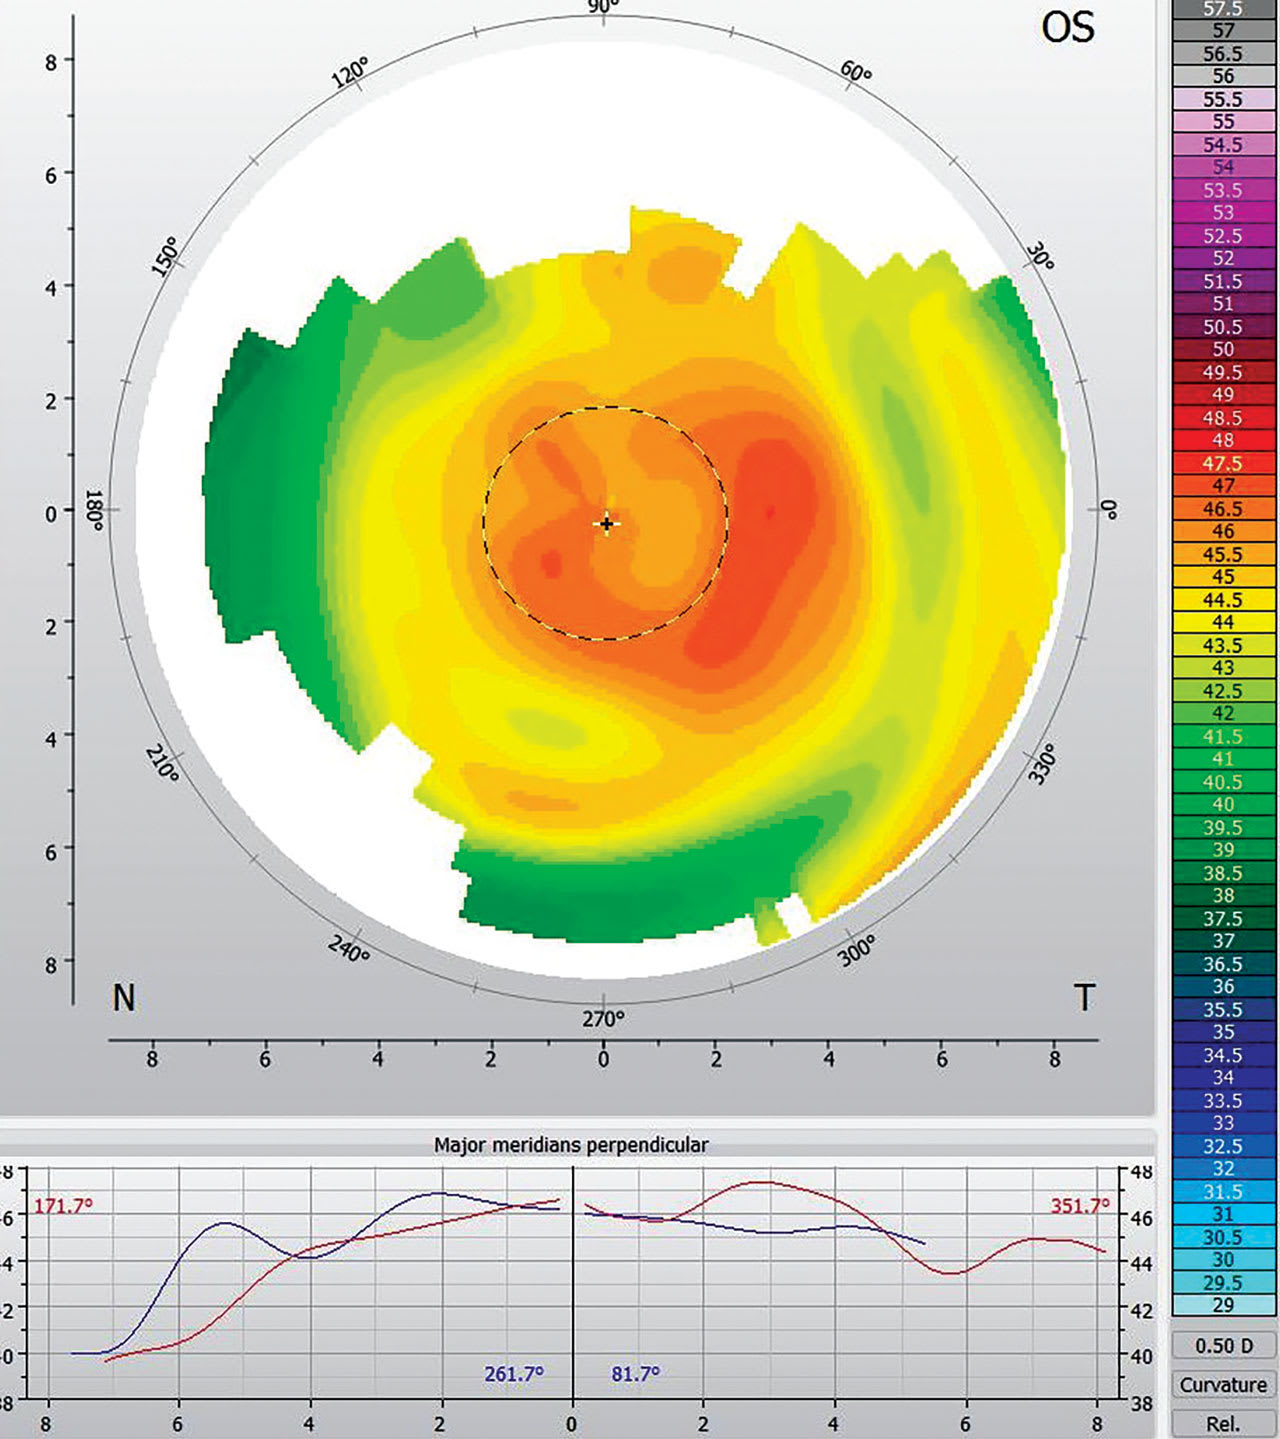Select the 43 swatch in color scale

(1224, 668)
